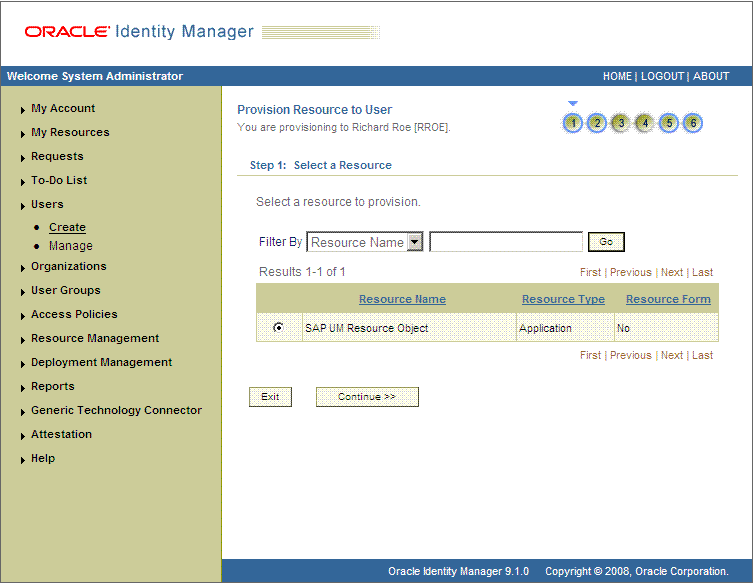The width and height of the screenshot is (753, 583).
Task: Click the HOME link
Action: tap(617, 76)
